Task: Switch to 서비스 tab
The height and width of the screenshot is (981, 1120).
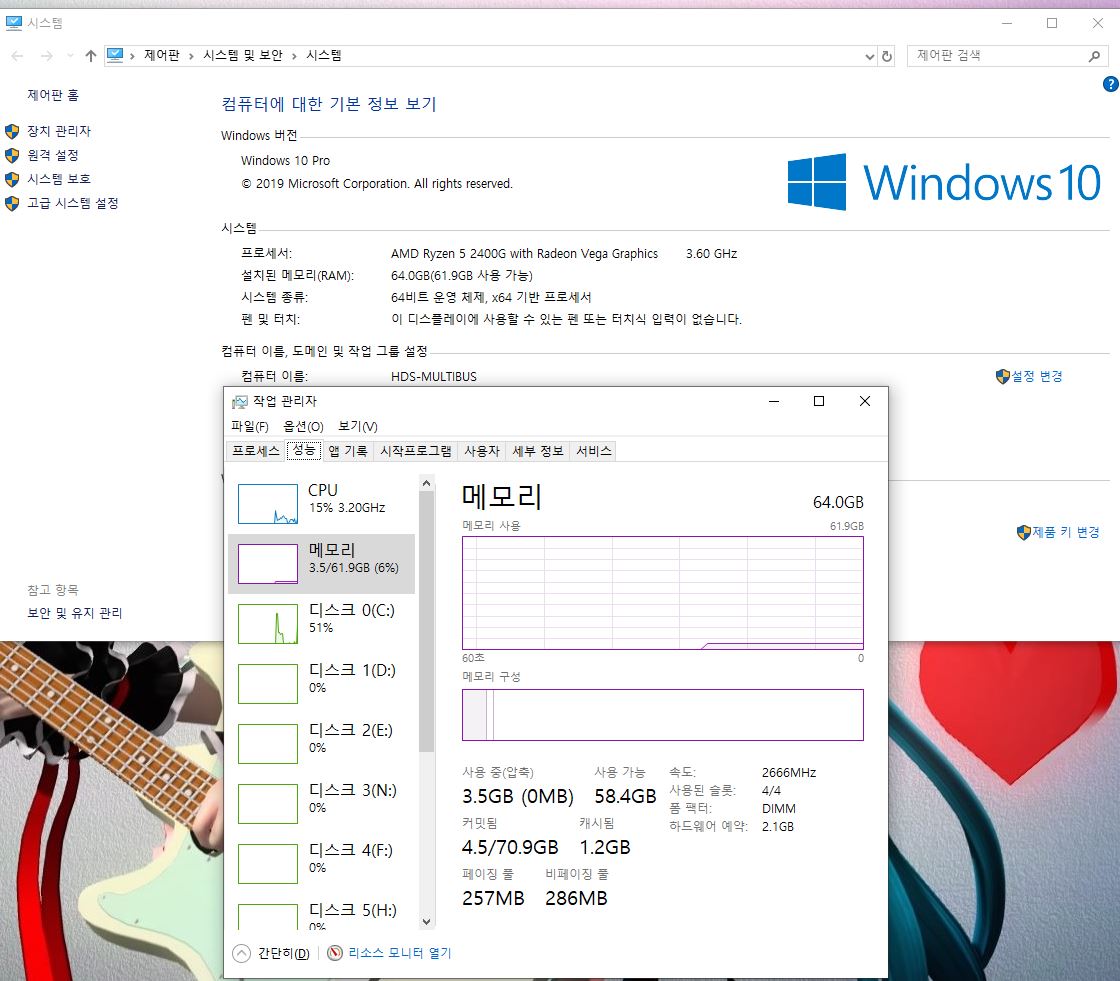Action: [x=594, y=451]
